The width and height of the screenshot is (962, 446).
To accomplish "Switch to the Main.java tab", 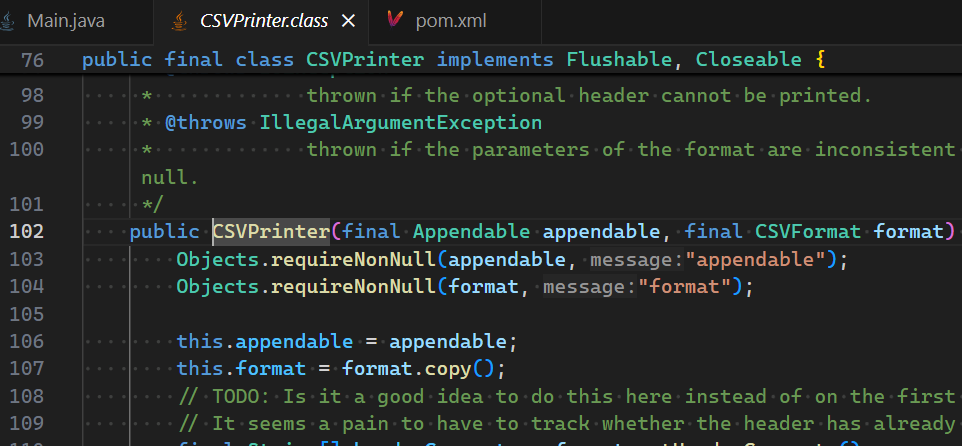I will (x=65, y=21).
